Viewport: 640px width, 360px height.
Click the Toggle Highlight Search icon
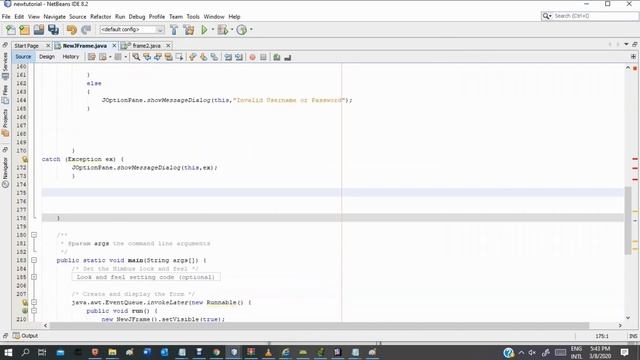pos(168,57)
